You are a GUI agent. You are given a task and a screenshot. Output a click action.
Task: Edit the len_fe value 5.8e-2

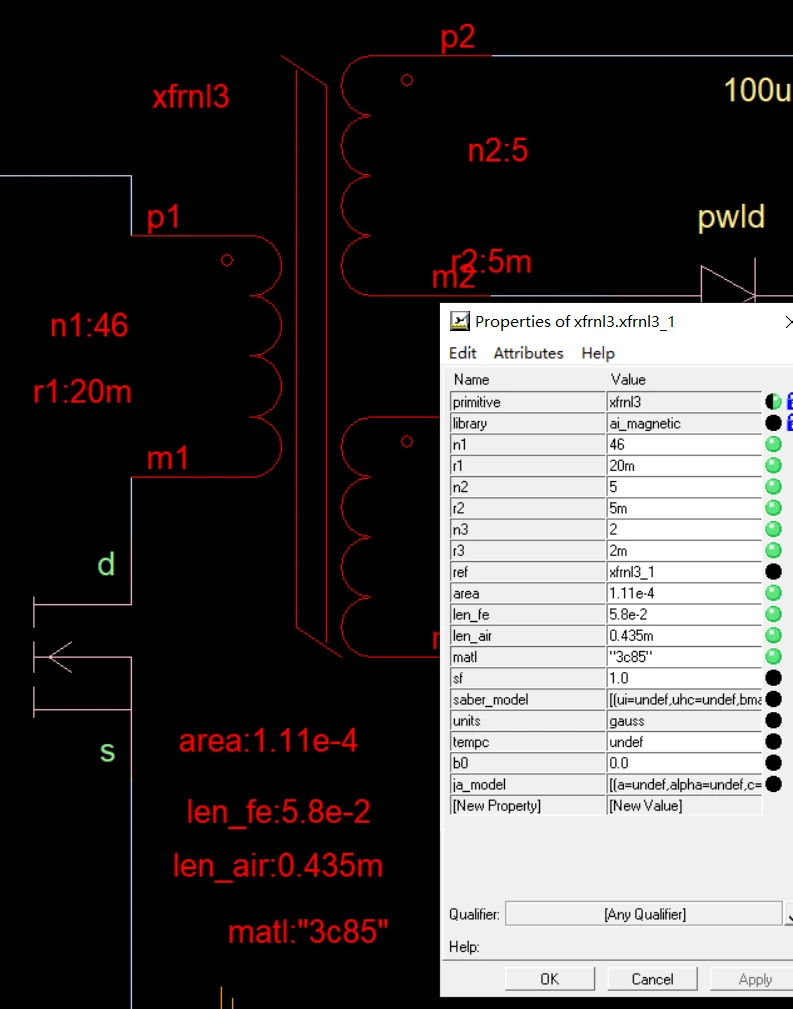coord(684,615)
